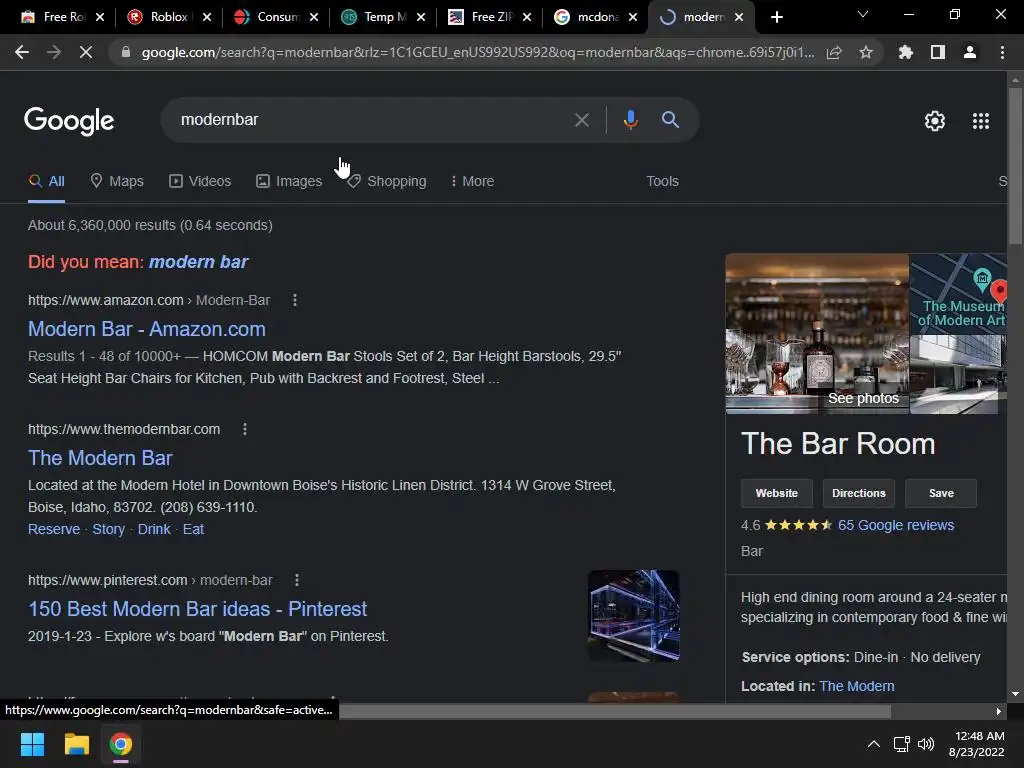The image size is (1024, 768).
Task: Click the address bar URL
Action: point(477,52)
